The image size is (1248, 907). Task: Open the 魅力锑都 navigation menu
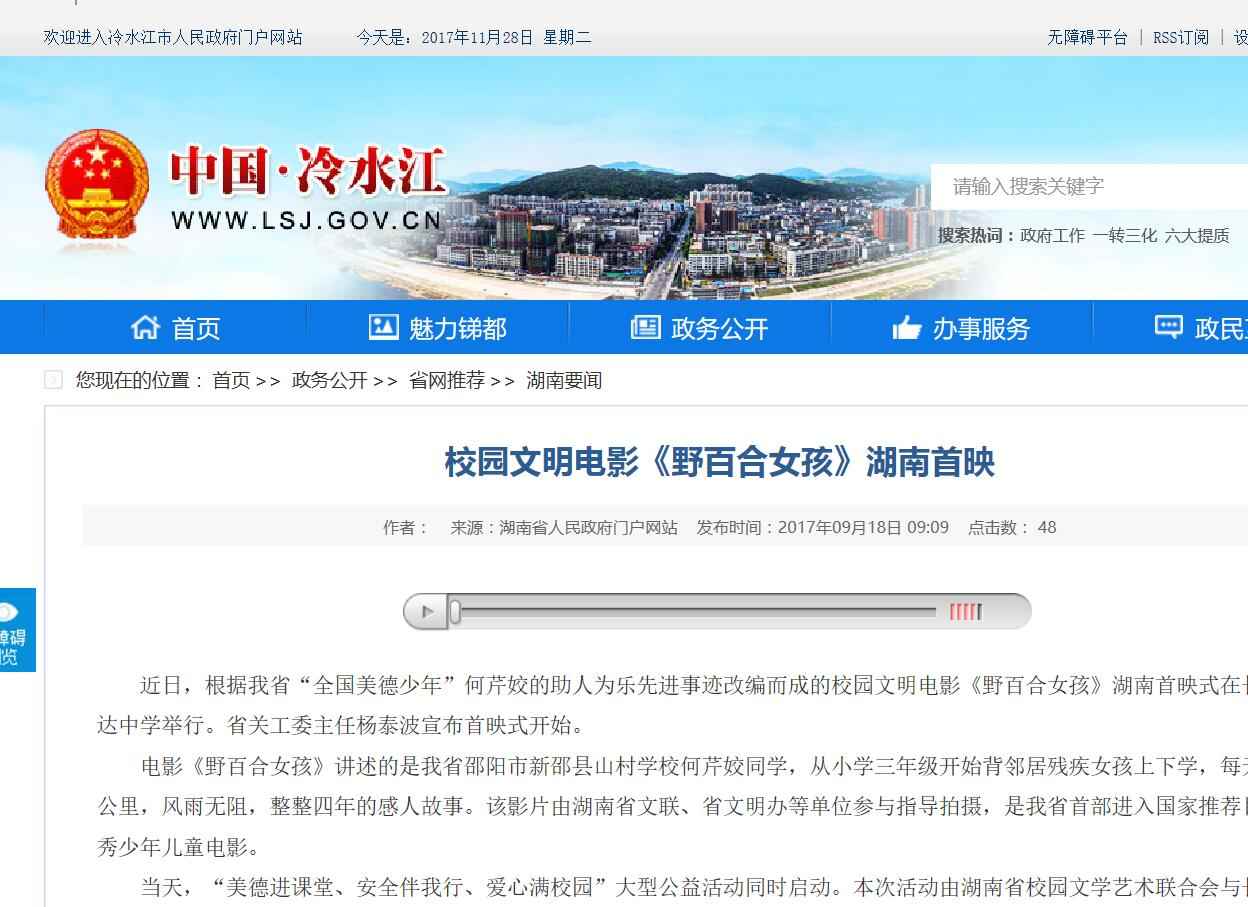[x=457, y=328]
